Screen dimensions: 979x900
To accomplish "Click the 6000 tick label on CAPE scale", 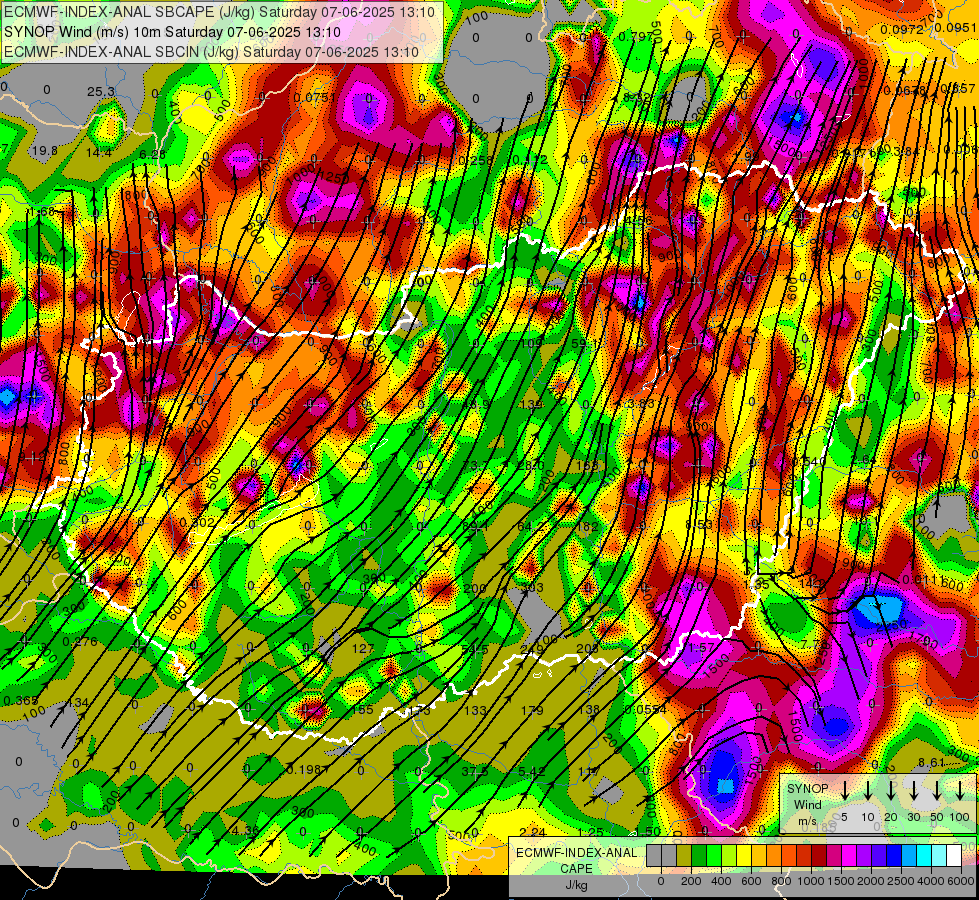I will click(961, 881).
